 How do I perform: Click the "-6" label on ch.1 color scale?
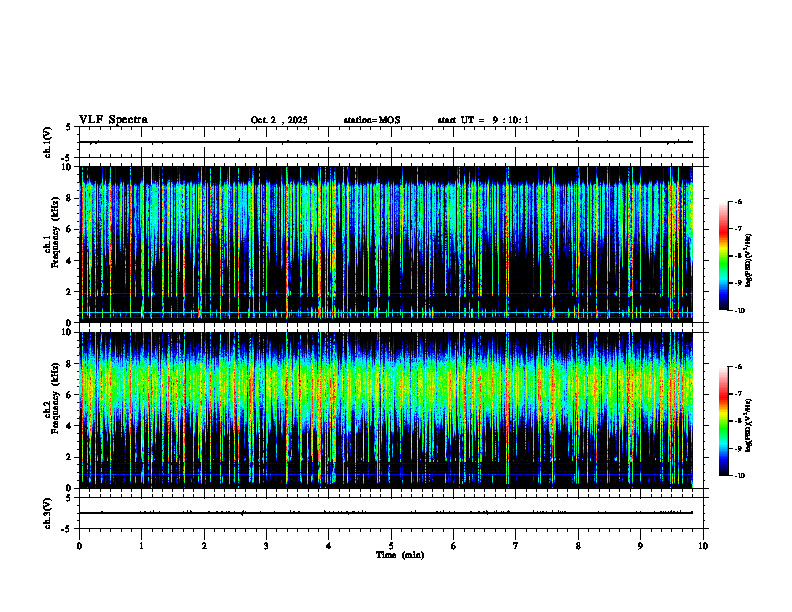[738, 202]
